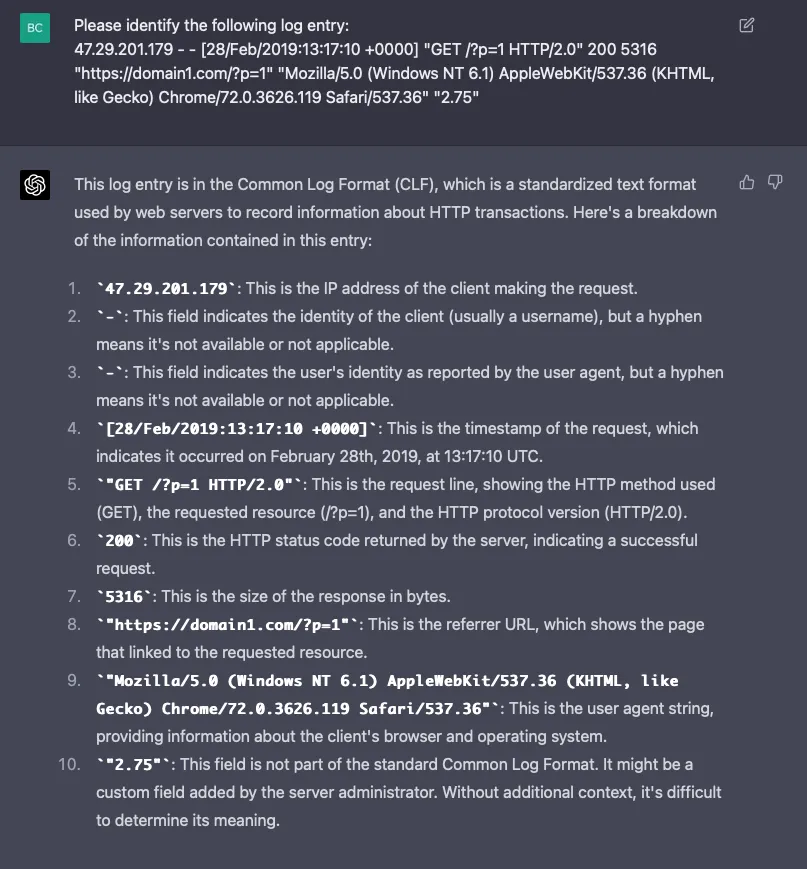Click the Common Log Format introduction paragraph
Image resolution: width=807 pixels, height=869 pixels.
pos(395,212)
